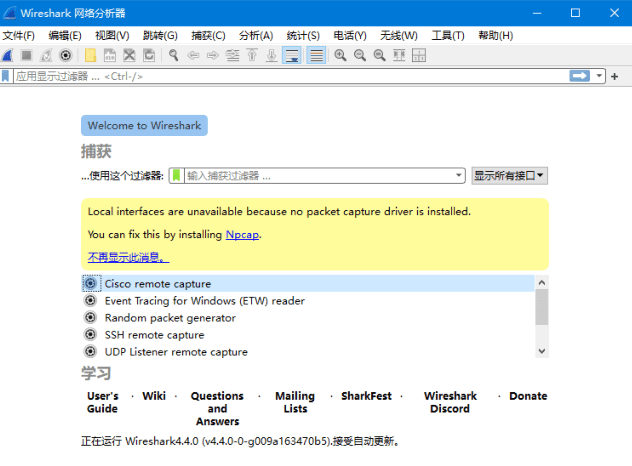Click find packet magnifier icon
632x466 pixels.
pyautogui.click(x=174, y=55)
